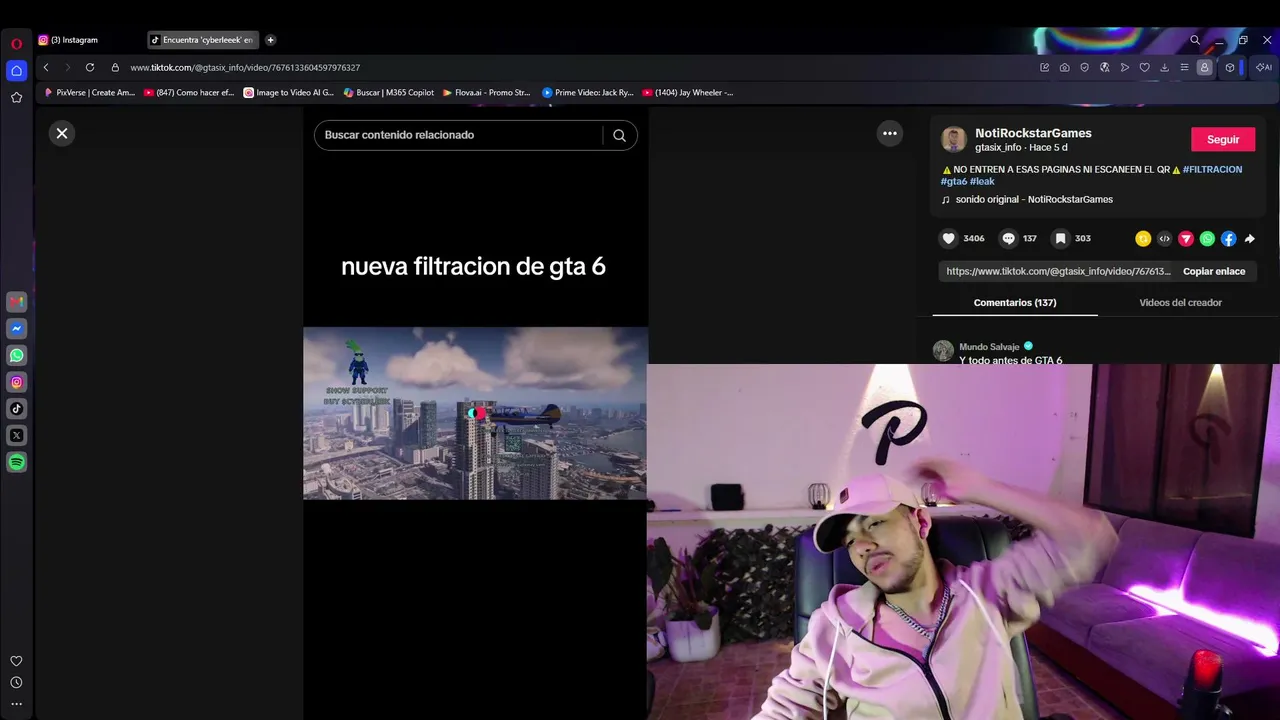The width and height of the screenshot is (1280, 720).
Task: Switch to the '(3) Instagram' browser tab
Action: (x=73, y=40)
